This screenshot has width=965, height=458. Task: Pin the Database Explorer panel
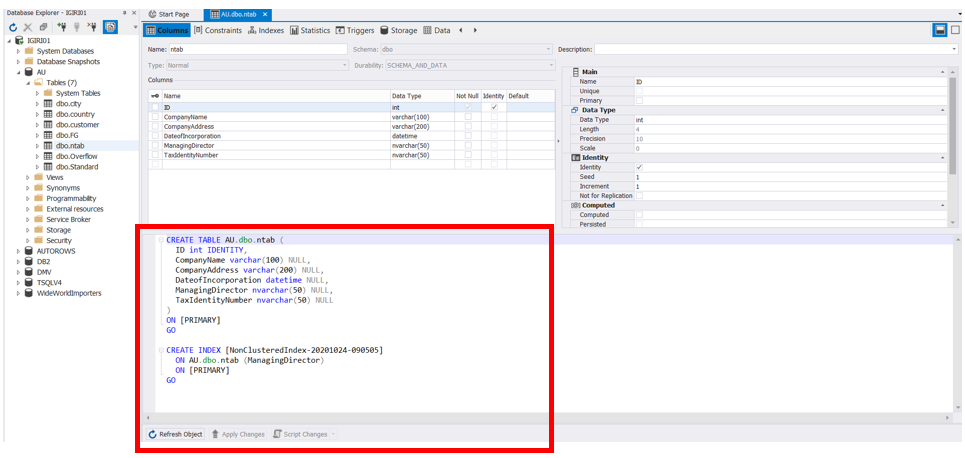tap(124, 12)
